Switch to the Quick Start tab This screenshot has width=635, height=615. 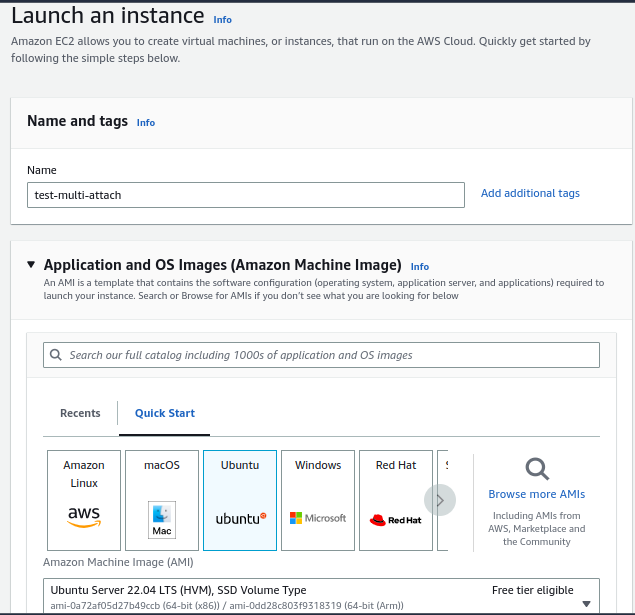165,413
